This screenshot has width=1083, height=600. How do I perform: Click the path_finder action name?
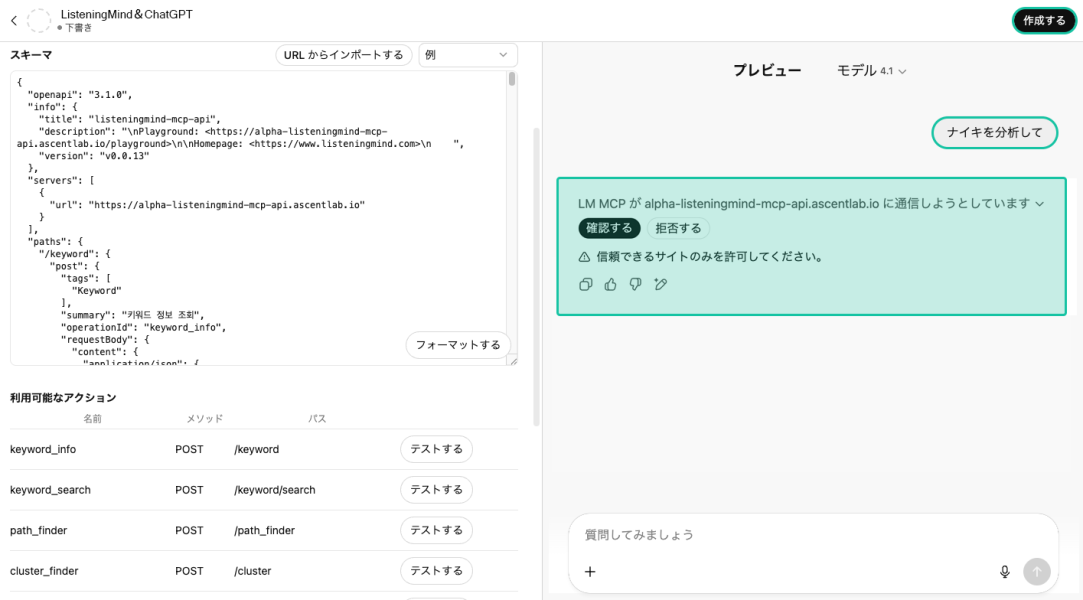pos(39,530)
